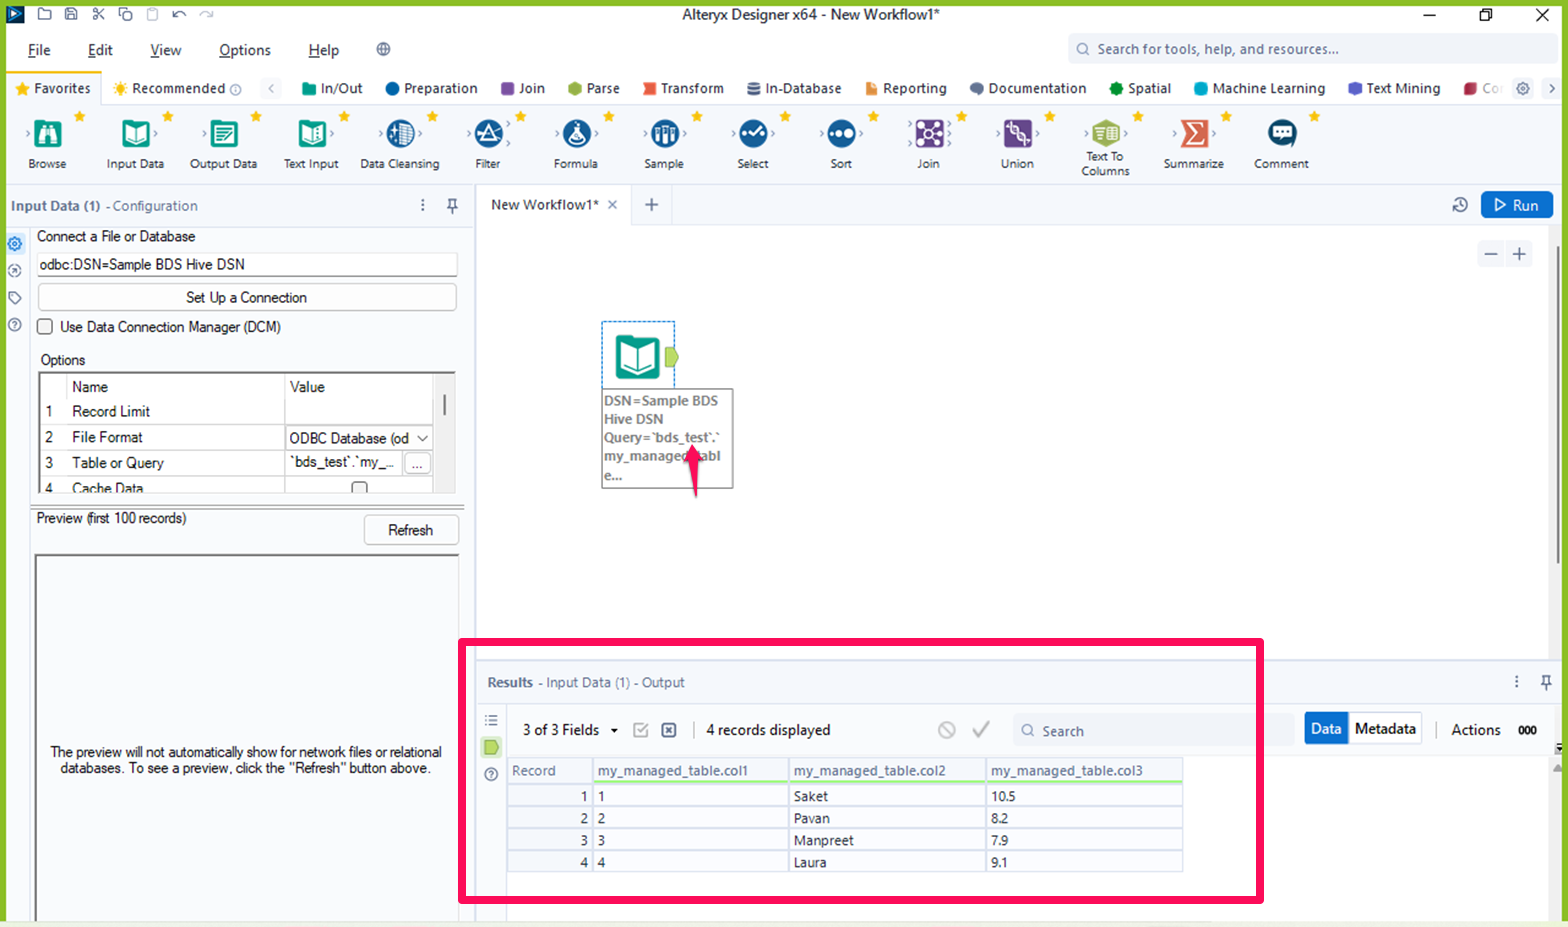Viewport: 1568px width, 927px height.
Task: Click the undo arrow in title bar
Action: (x=179, y=14)
